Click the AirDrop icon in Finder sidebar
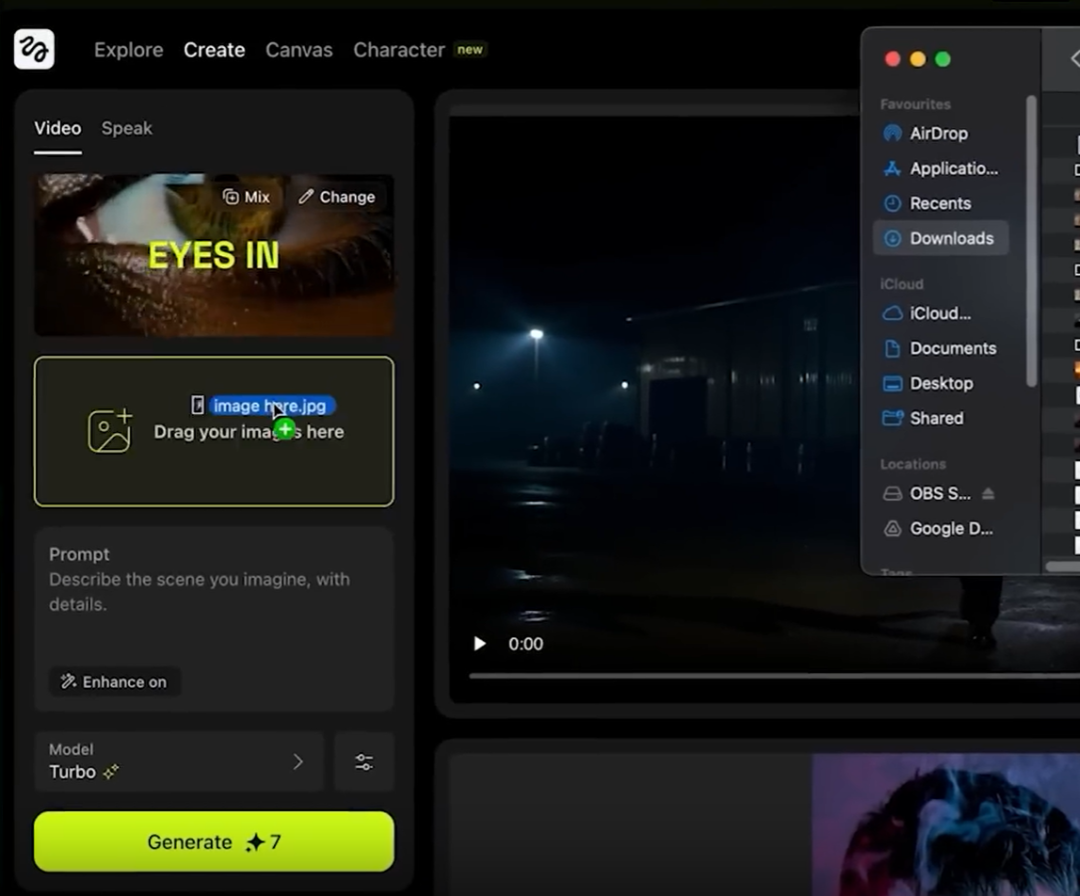The height and width of the screenshot is (896, 1080). click(x=892, y=133)
